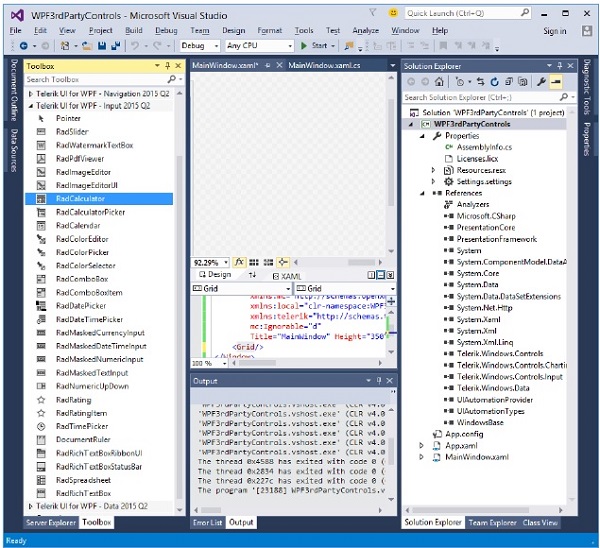Click the Home icon in Solution Explorer
This screenshot has width=600, height=548.
coord(441,82)
